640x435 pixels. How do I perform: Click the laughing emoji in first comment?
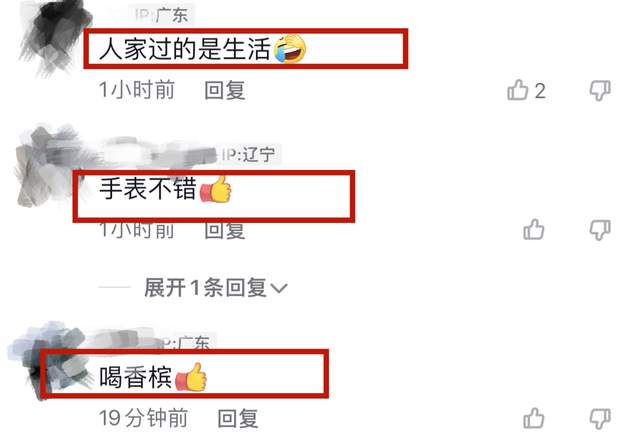tap(290, 49)
